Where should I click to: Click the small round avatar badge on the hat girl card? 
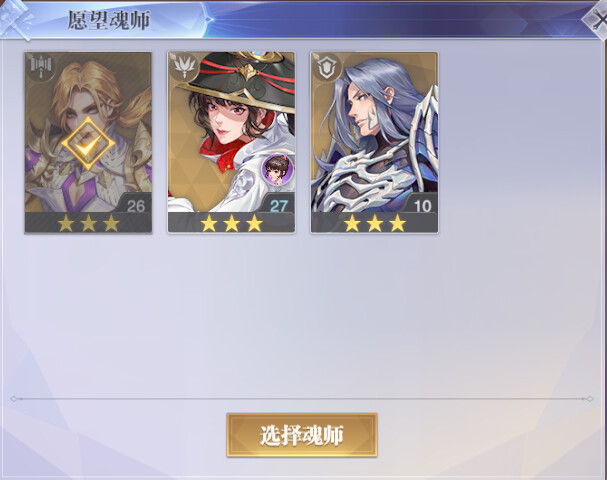277,168
